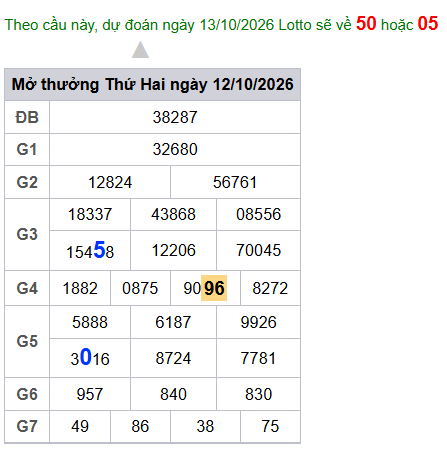
Task: Click G6 number 840
Action: pyautogui.click(x=173, y=394)
